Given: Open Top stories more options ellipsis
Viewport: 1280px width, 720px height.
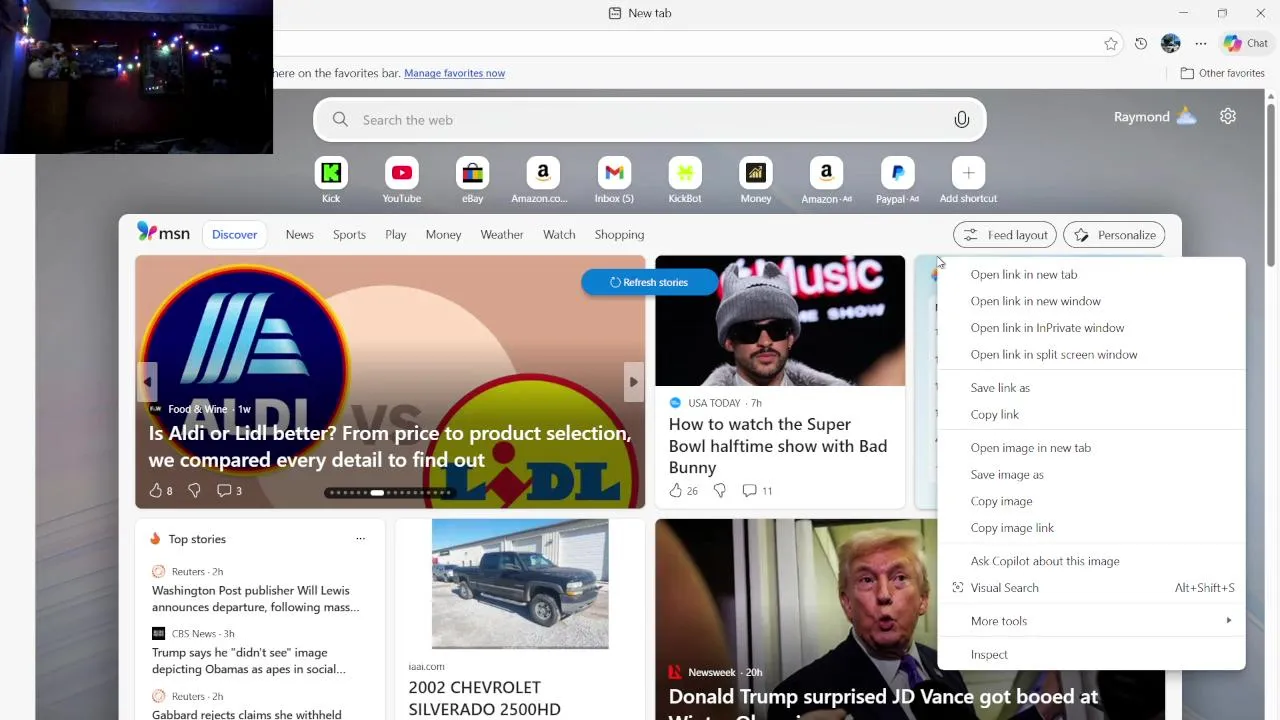Looking at the screenshot, I should [x=360, y=539].
